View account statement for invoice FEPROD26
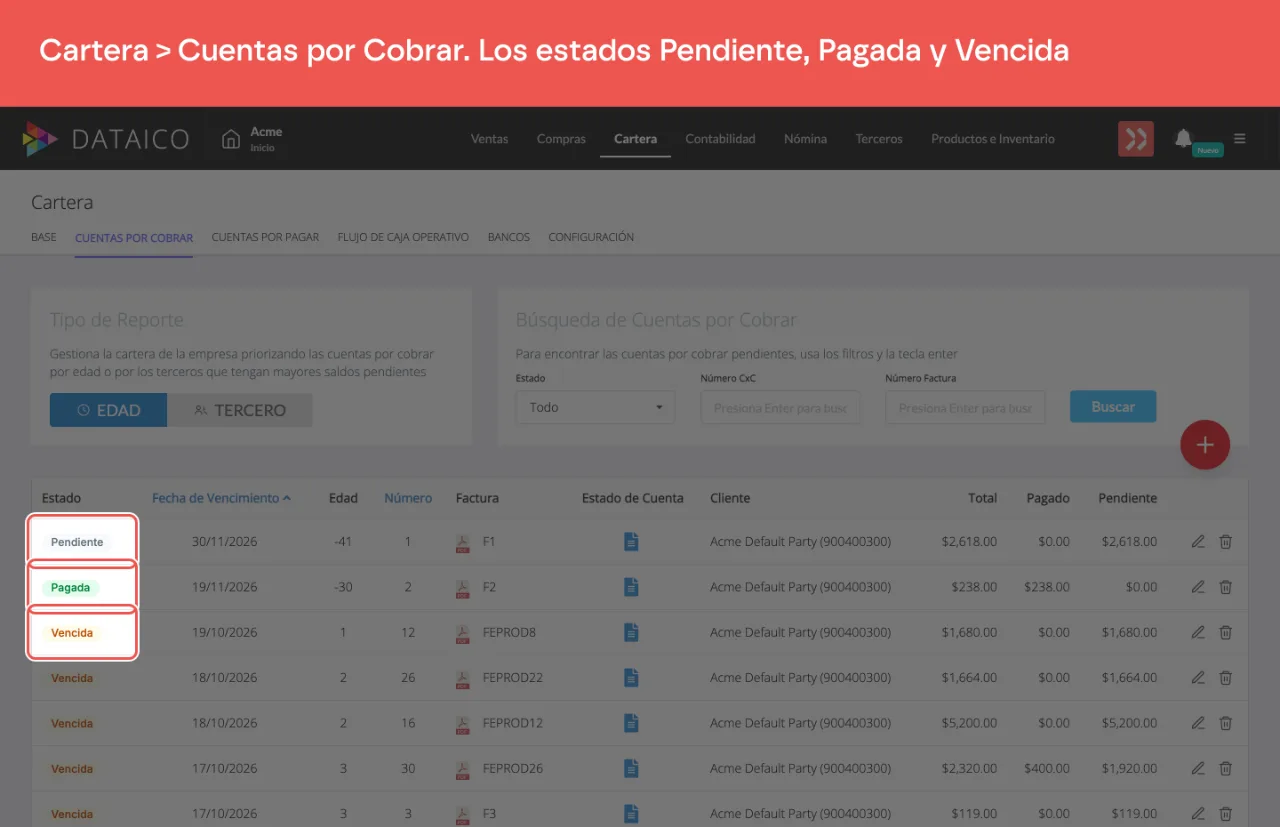 click(x=631, y=769)
